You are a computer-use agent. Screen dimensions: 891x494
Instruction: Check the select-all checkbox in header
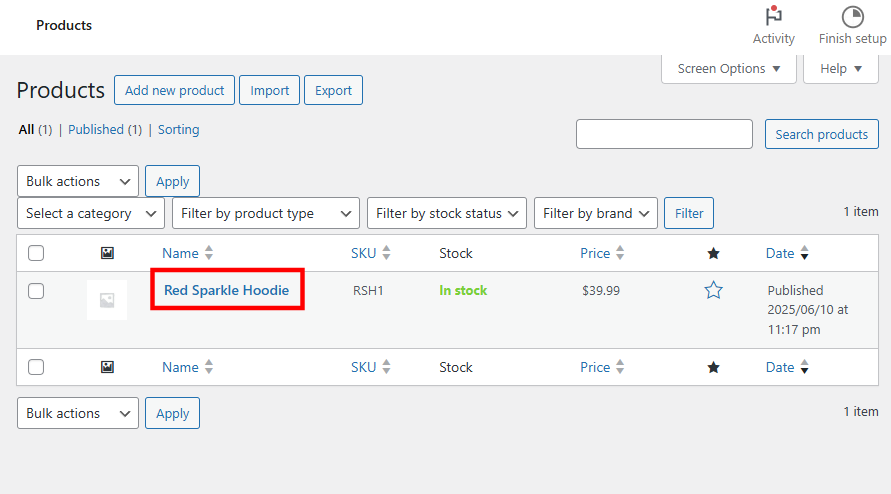coord(36,254)
